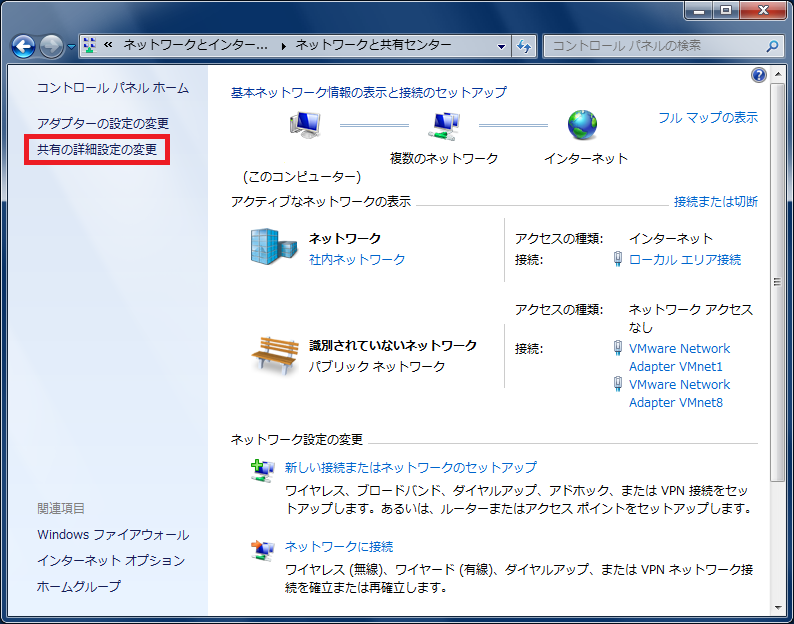Viewport: 794px width, 624px height.
Task: Click the 複数のネットワーク icon in network map
Action: click(443, 126)
